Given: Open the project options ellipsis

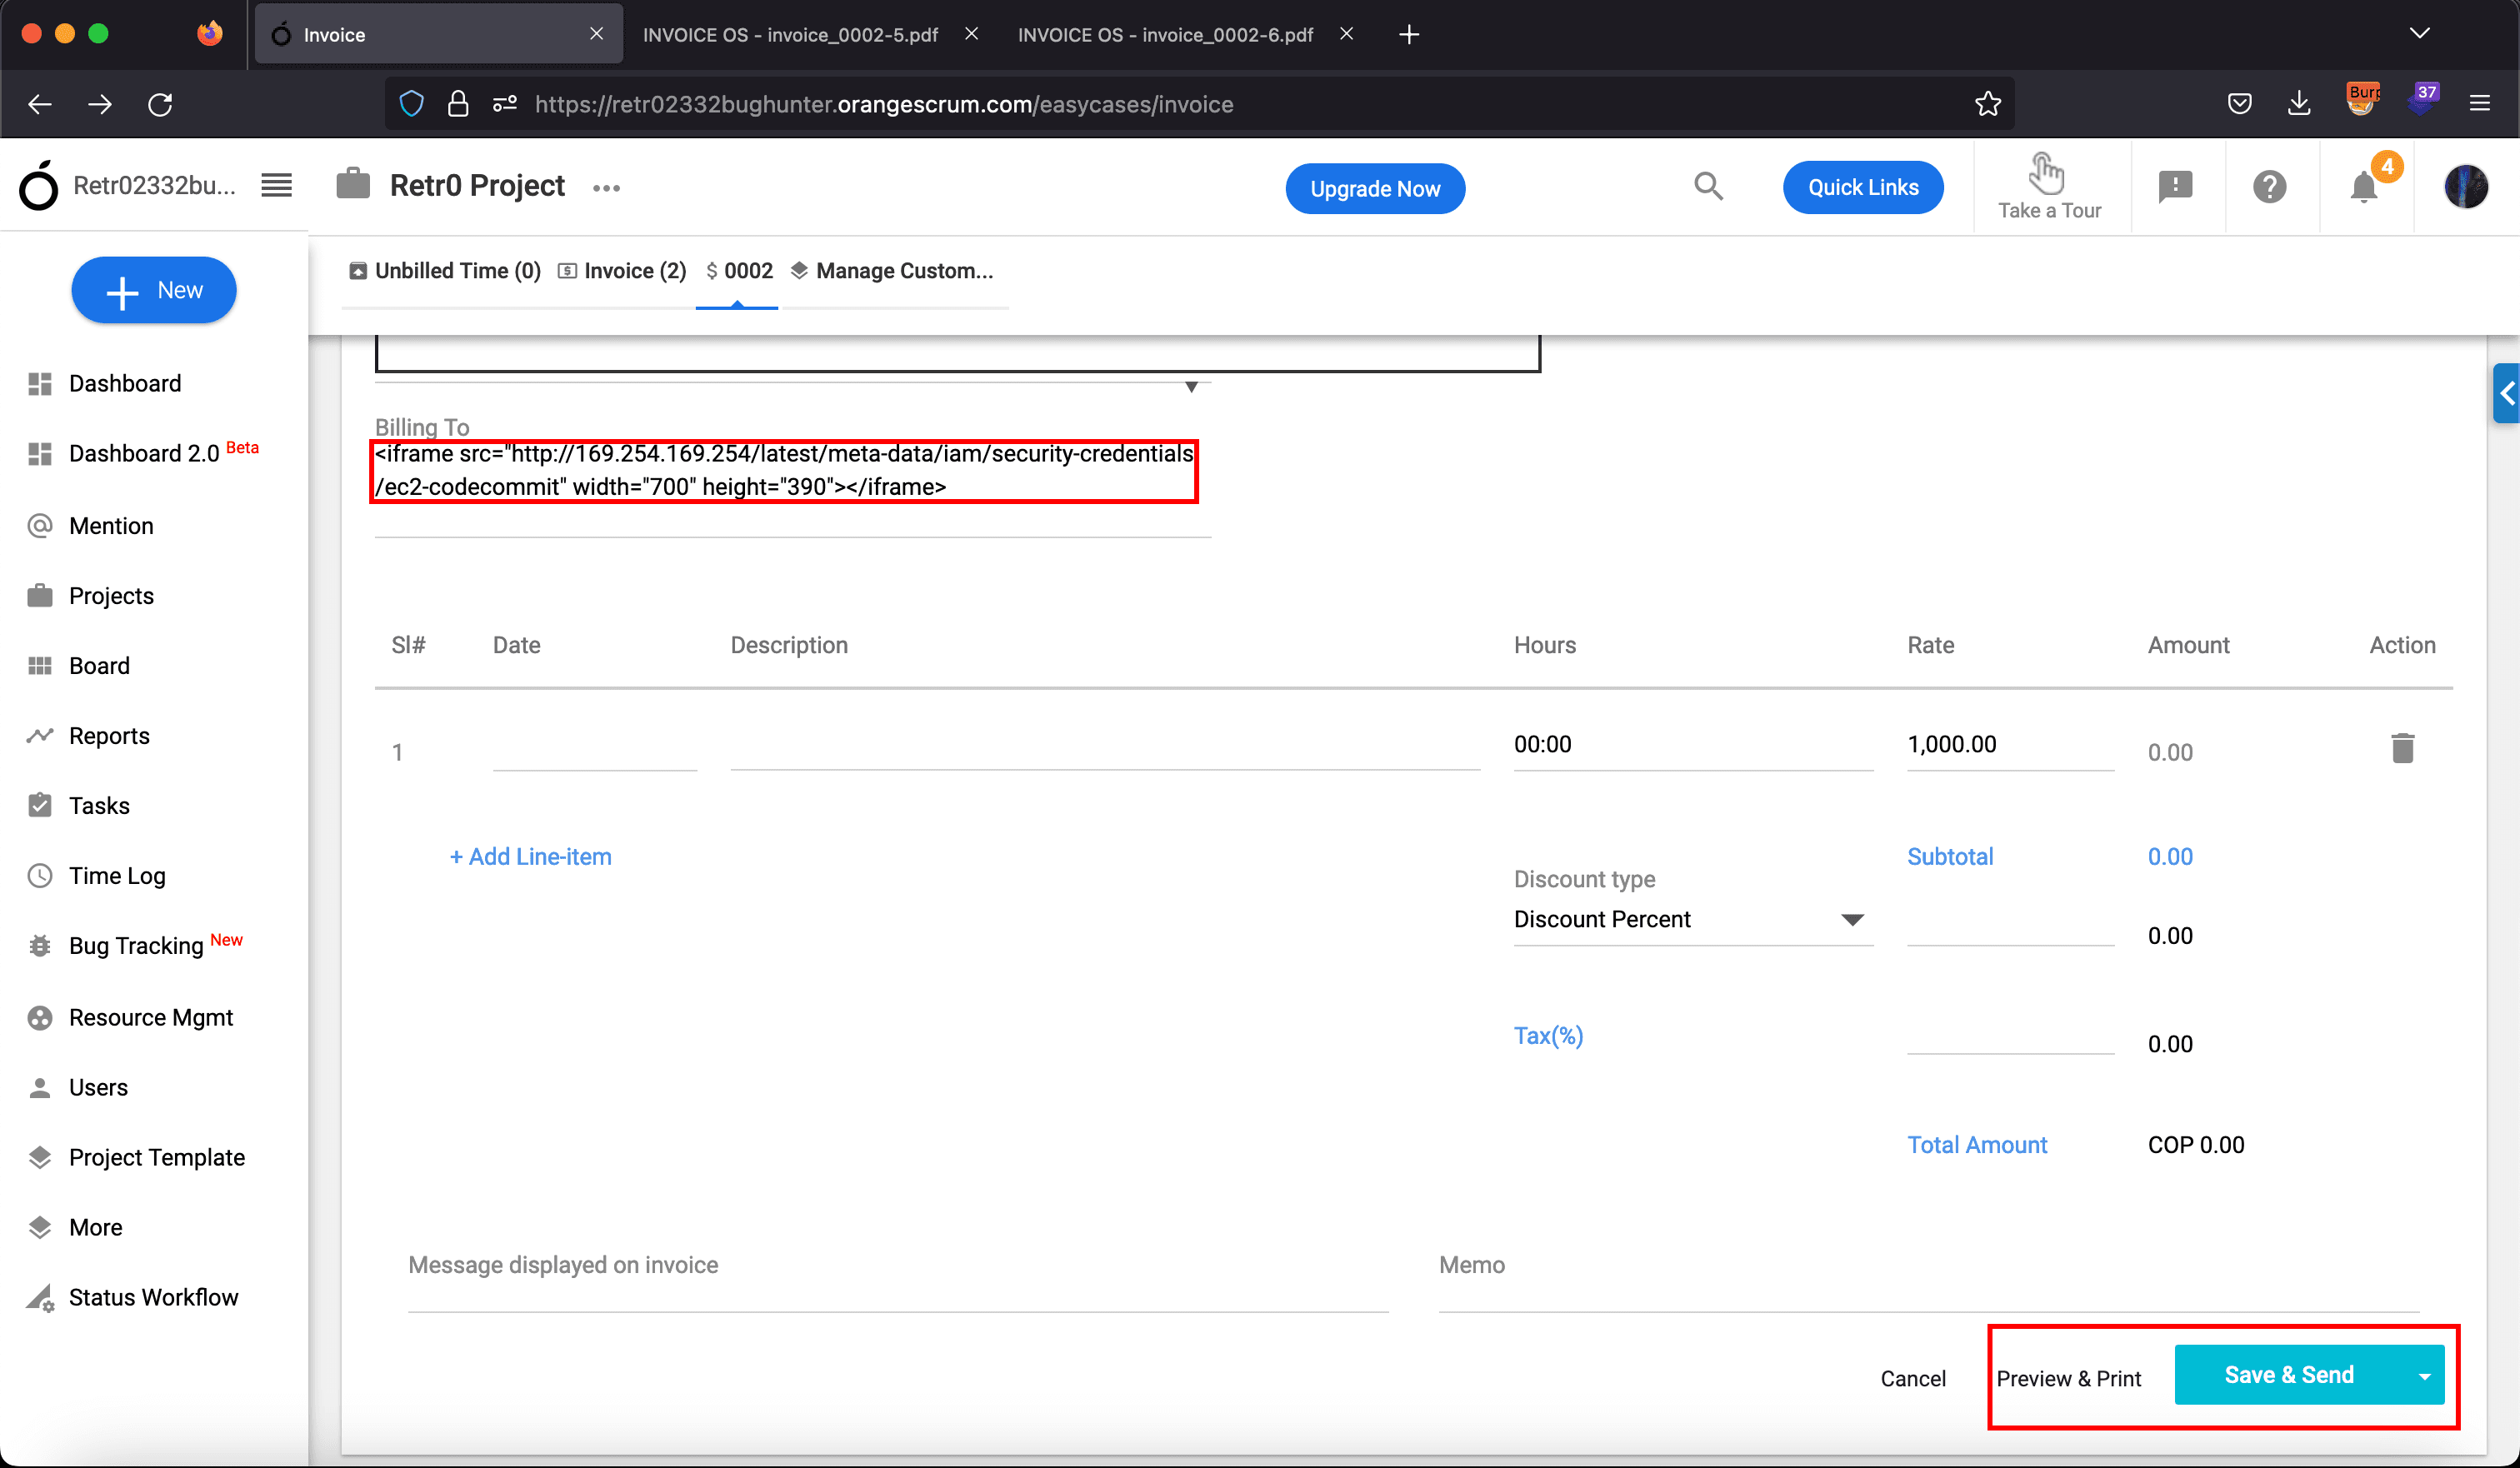Looking at the screenshot, I should (606, 188).
